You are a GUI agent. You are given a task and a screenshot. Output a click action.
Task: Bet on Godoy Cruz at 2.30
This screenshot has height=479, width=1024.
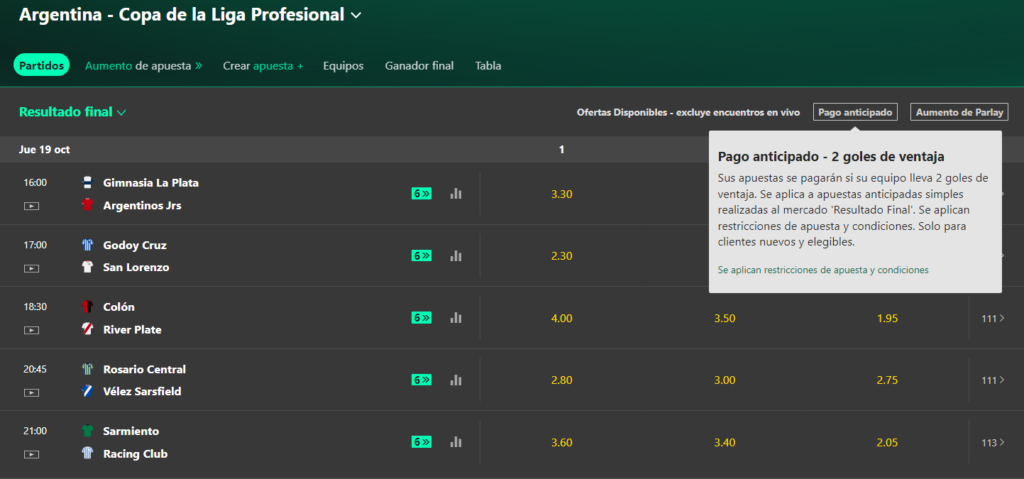point(562,256)
